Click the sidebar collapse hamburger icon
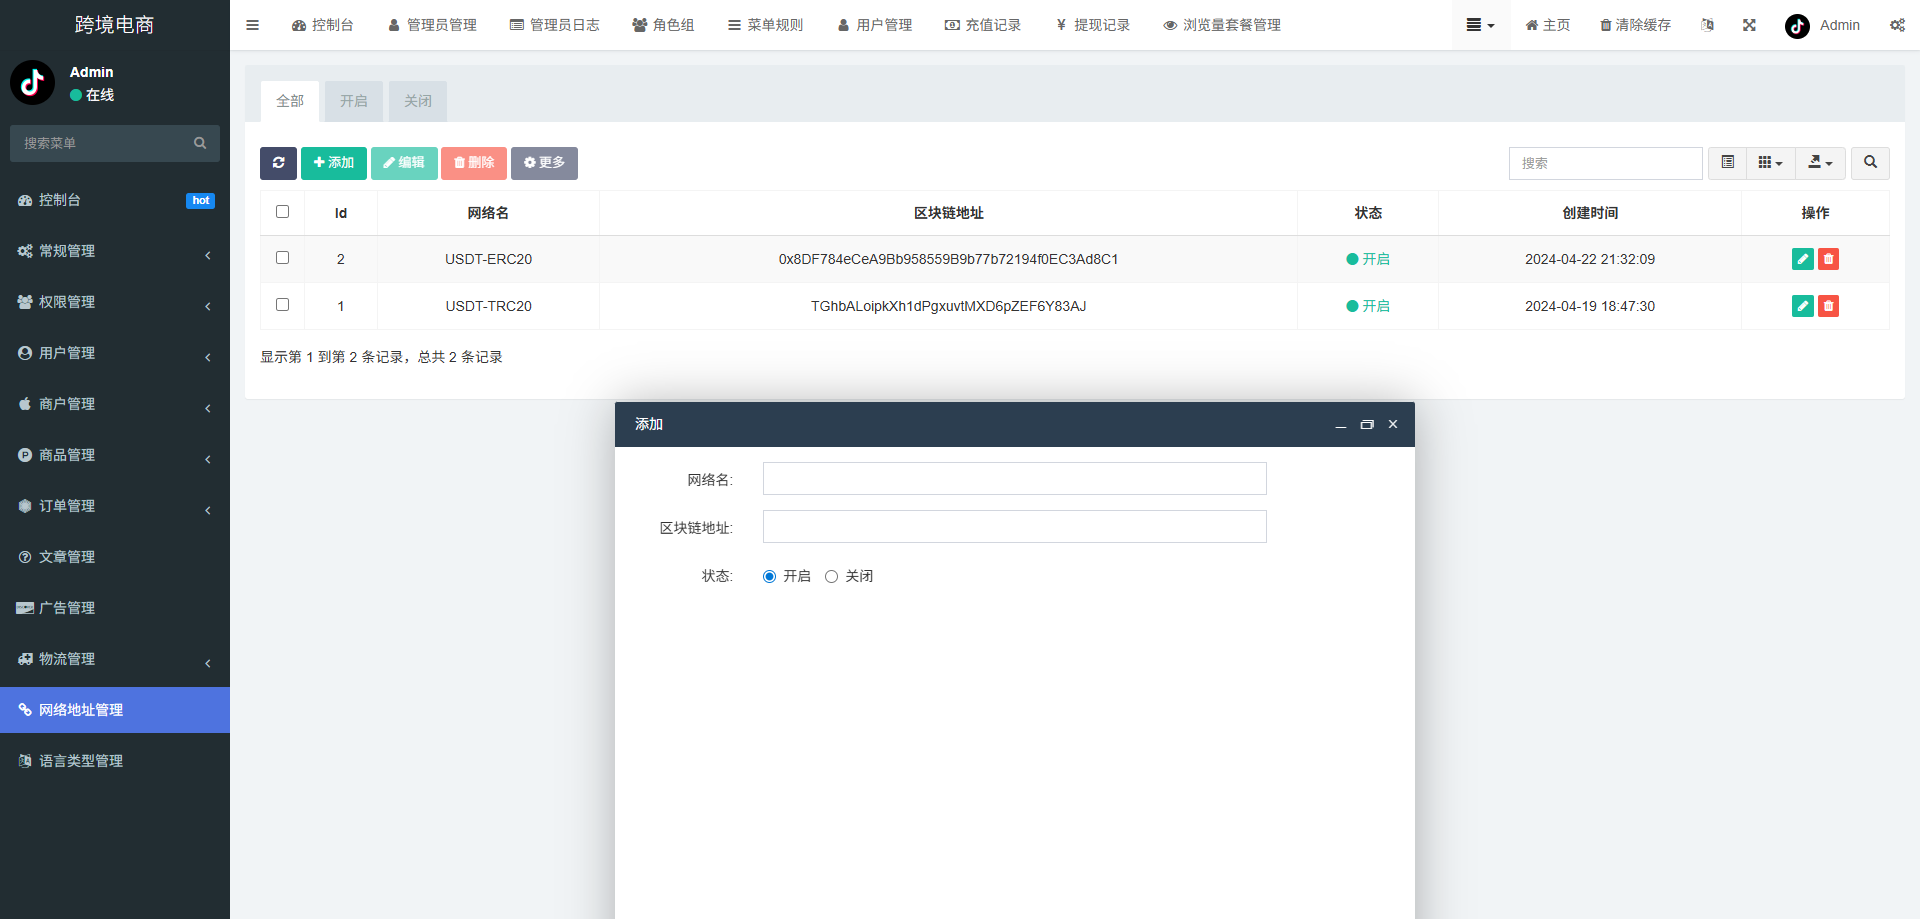 [x=252, y=25]
